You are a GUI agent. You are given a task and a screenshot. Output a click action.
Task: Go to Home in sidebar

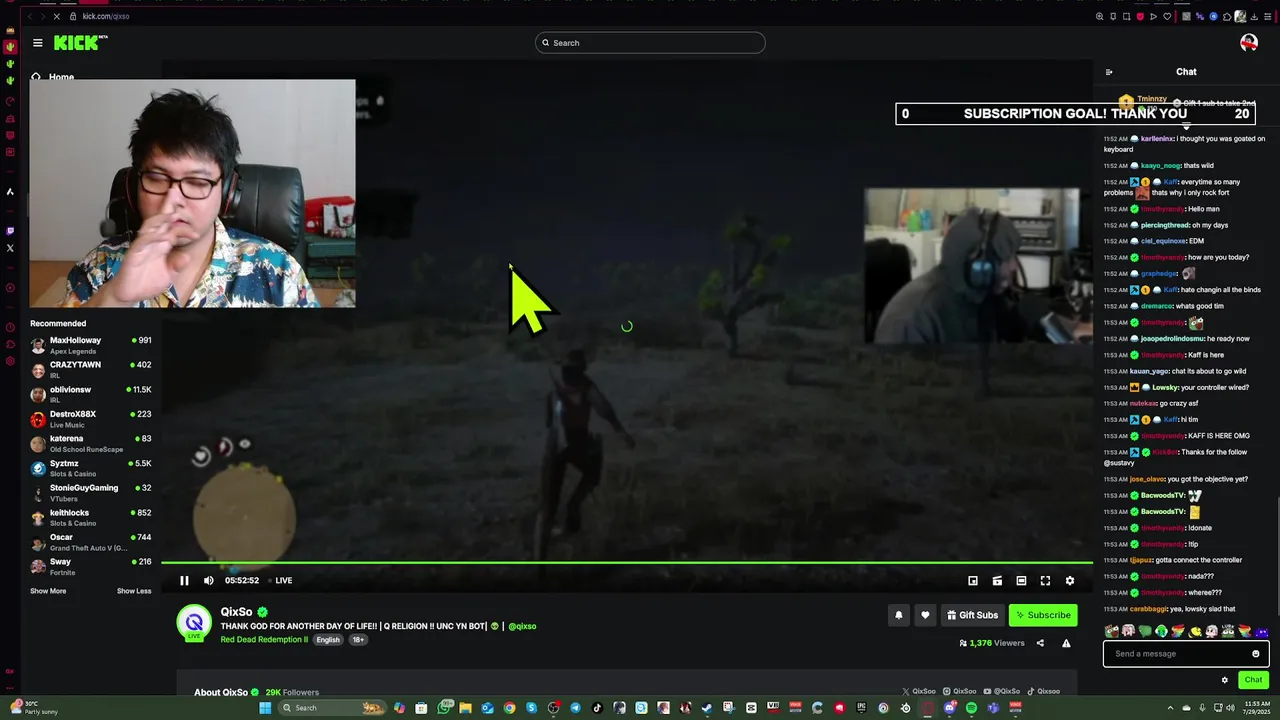click(53, 77)
